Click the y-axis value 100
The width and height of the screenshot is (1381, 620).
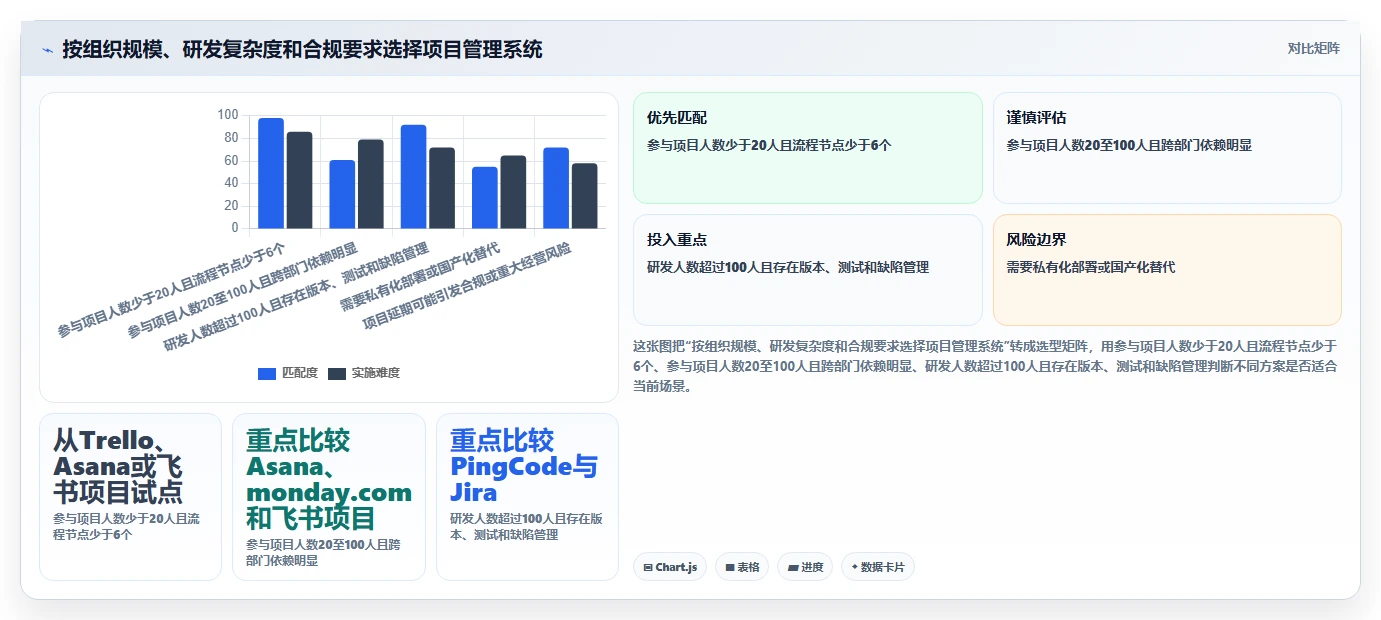click(x=228, y=115)
